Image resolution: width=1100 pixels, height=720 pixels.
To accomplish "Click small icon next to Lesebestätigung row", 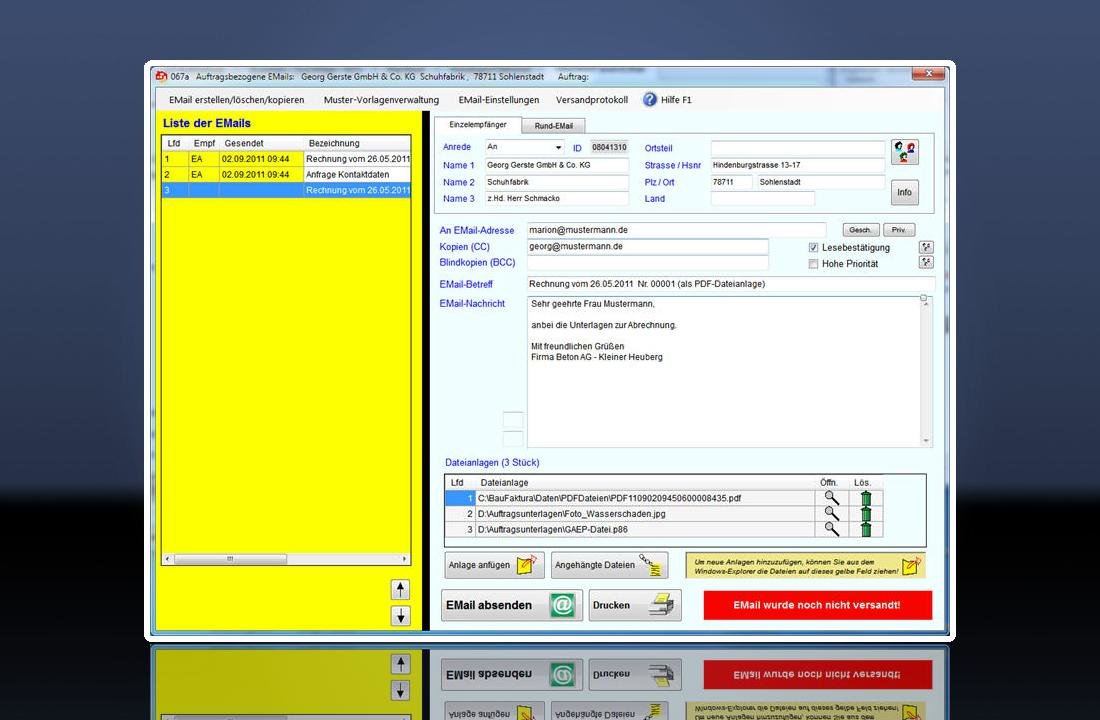I will [926, 247].
